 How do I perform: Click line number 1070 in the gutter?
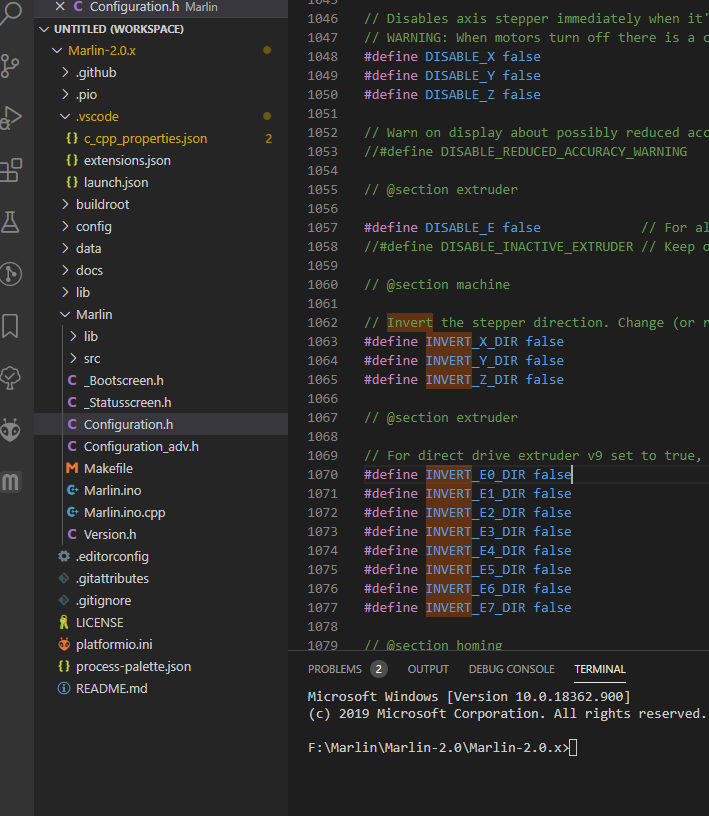coord(322,475)
